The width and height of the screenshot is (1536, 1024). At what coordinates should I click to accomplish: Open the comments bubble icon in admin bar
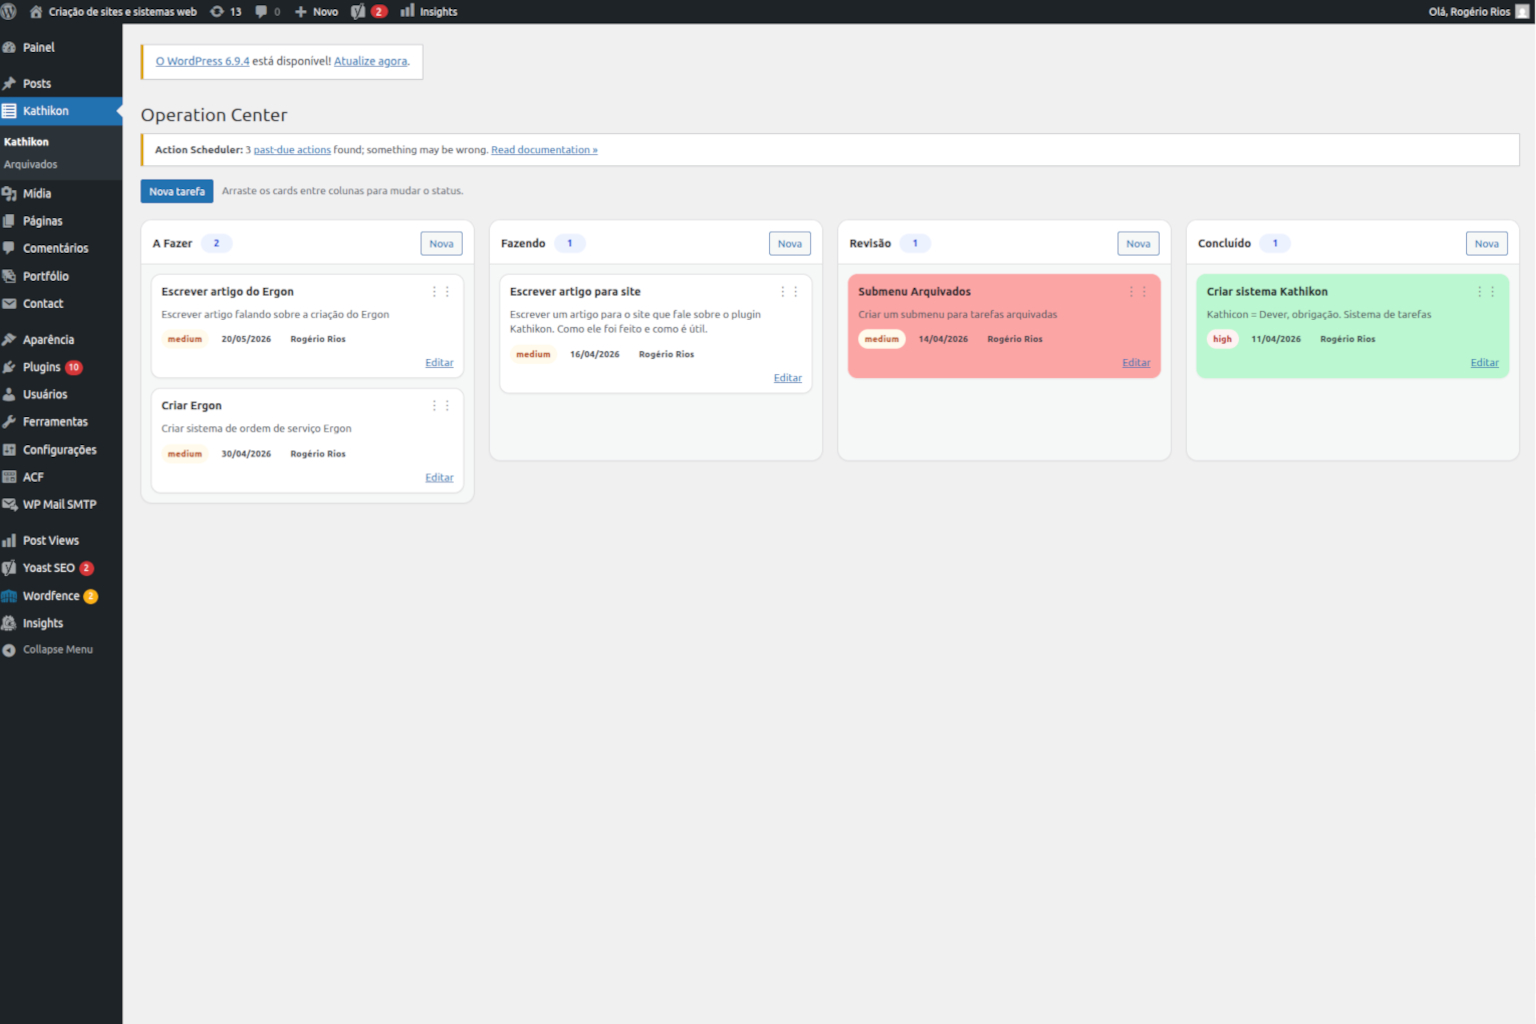(261, 12)
